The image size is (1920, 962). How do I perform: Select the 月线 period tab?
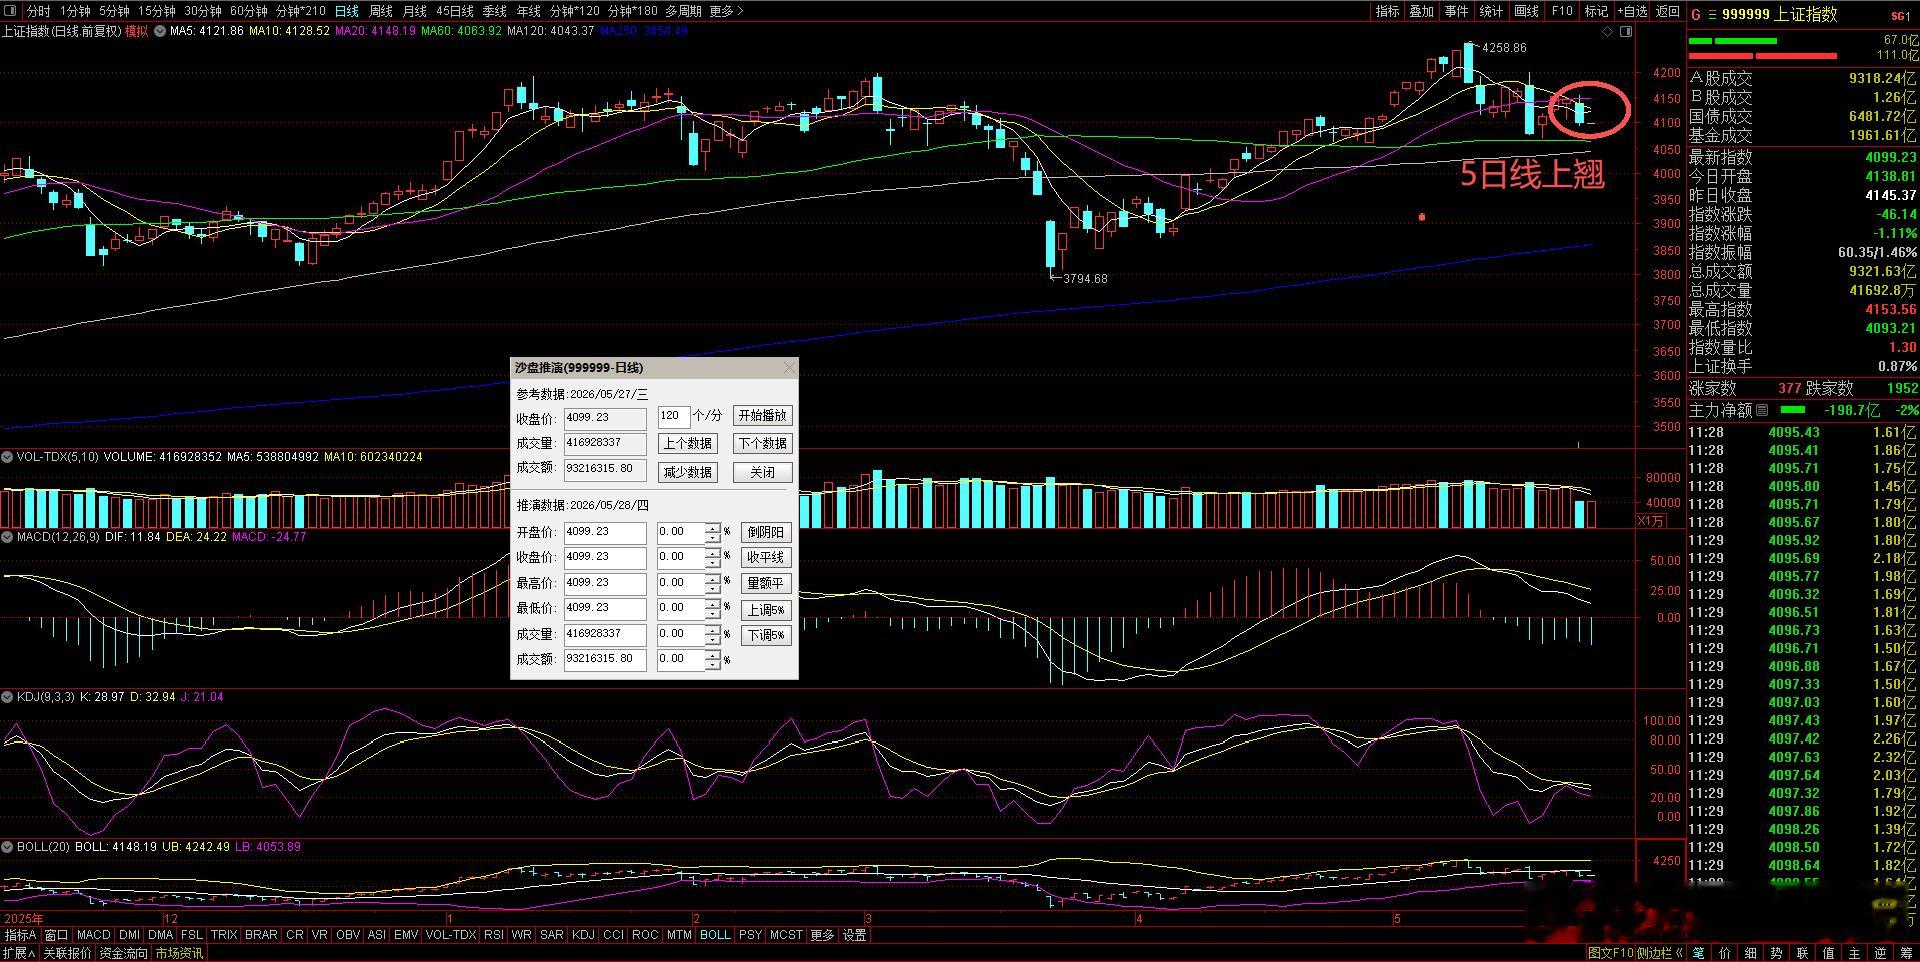415,11
